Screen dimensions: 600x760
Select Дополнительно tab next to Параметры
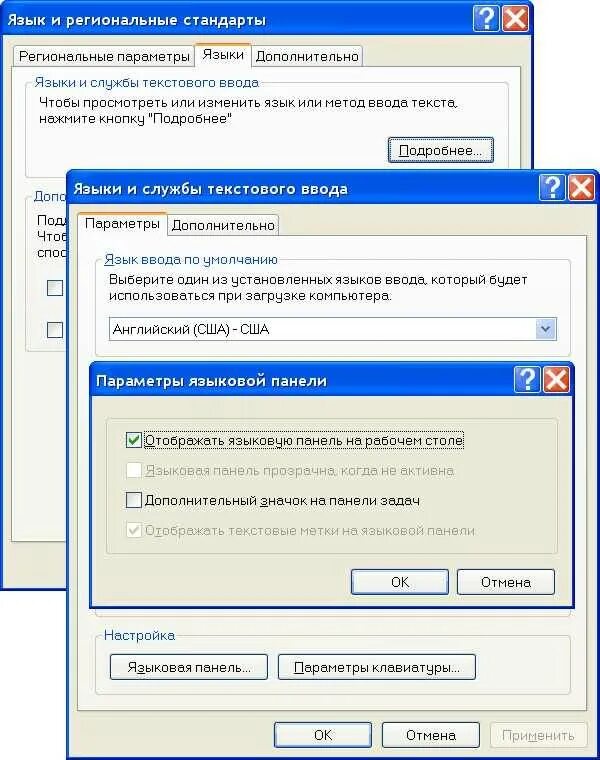coord(223,225)
